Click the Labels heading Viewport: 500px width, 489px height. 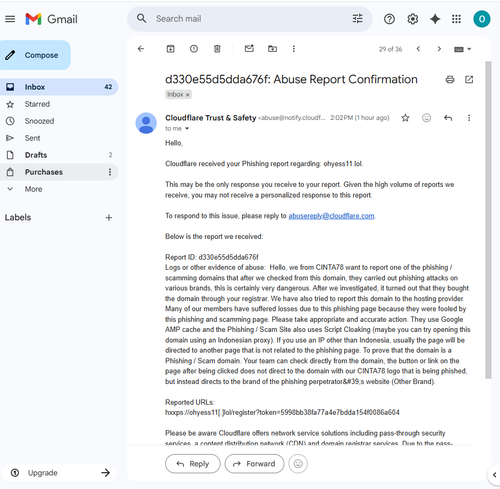click(18, 218)
